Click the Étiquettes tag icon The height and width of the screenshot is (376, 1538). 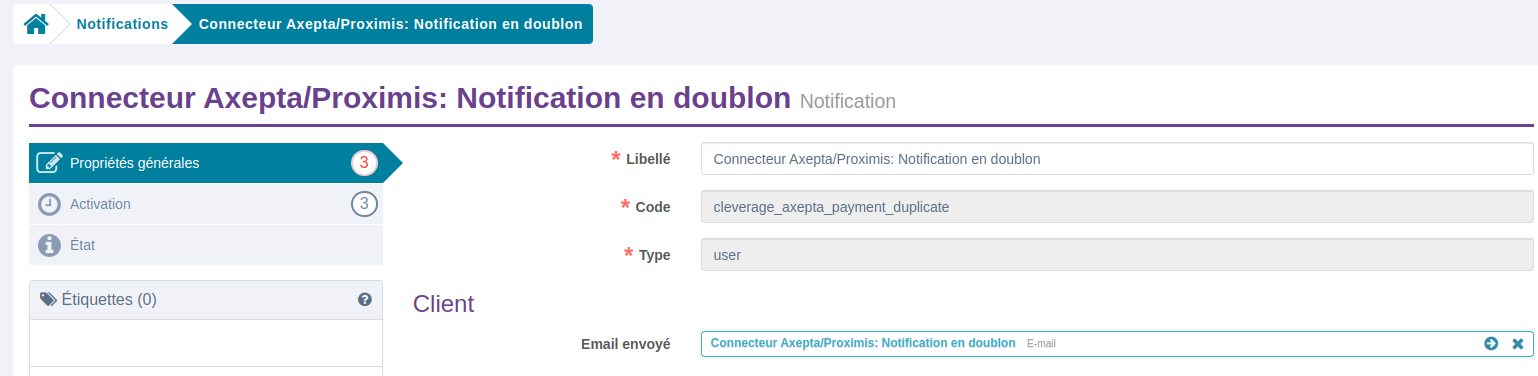click(x=48, y=299)
